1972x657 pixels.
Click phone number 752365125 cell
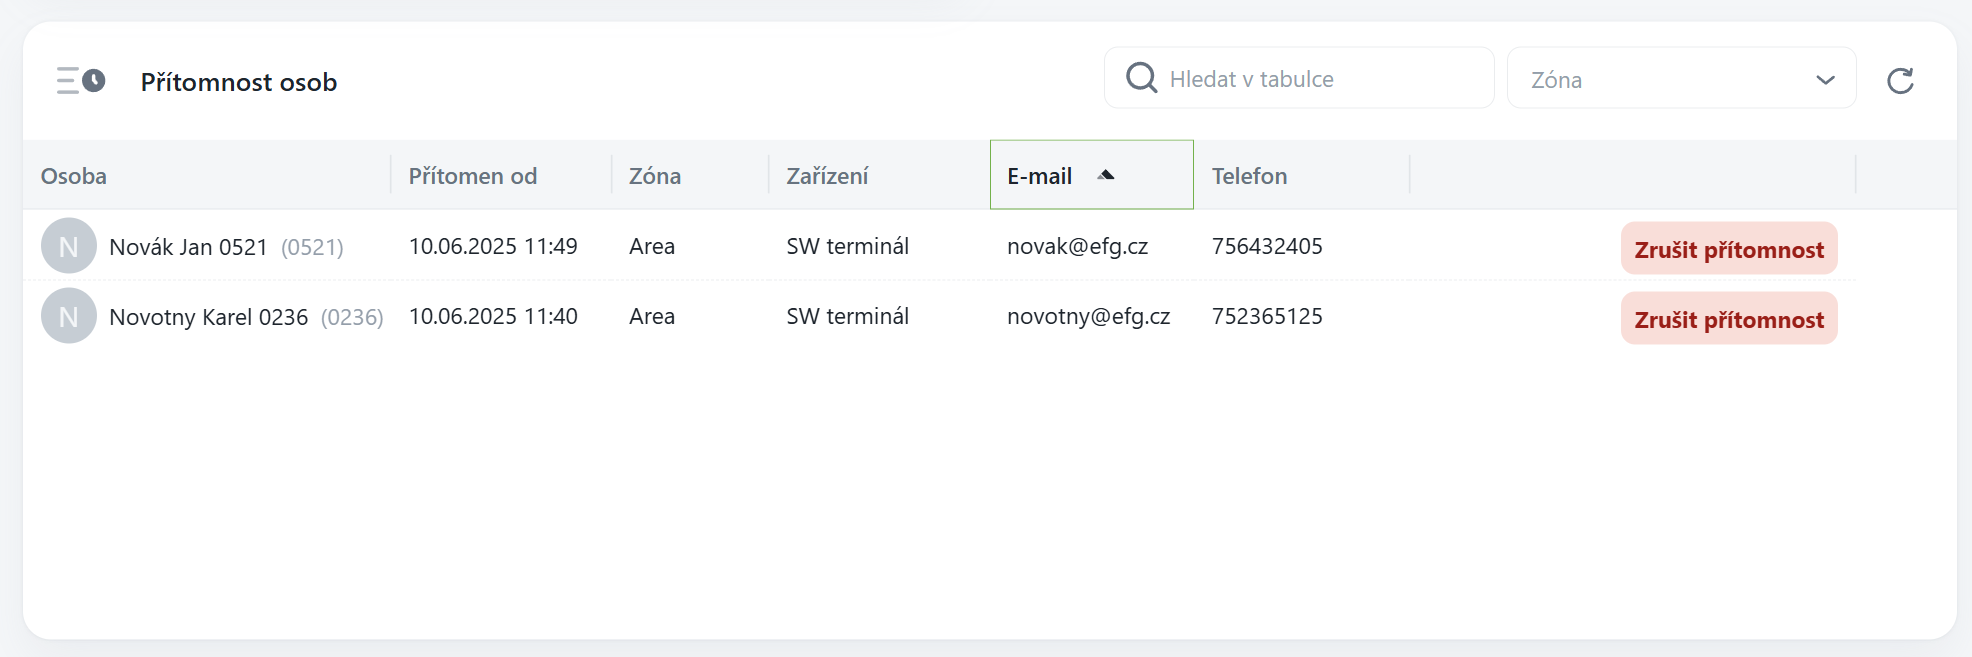(1267, 316)
